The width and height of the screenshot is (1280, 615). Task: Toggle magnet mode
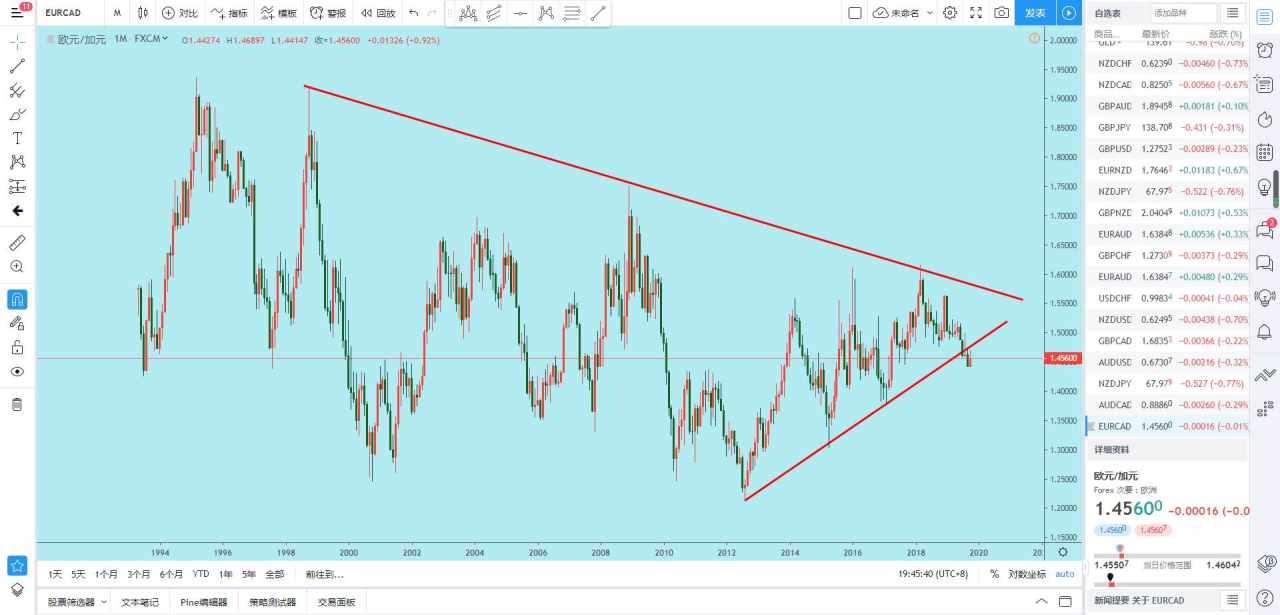pos(17,299)
